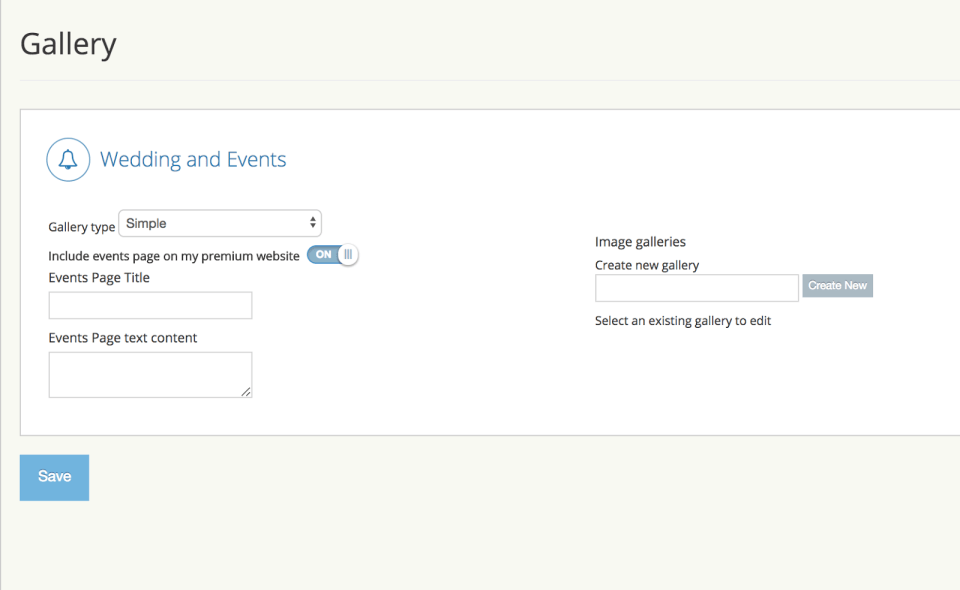Select the Wedding and Events section heading
Image resolution: width=960 pixels, height=590 pixels.
click(x=193, y=160)
